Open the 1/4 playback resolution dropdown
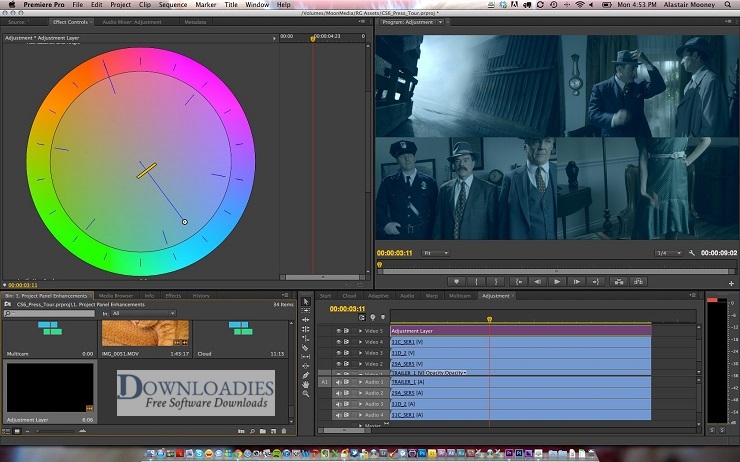This screenshot has height=462, width=740. [x=669, y=253]
